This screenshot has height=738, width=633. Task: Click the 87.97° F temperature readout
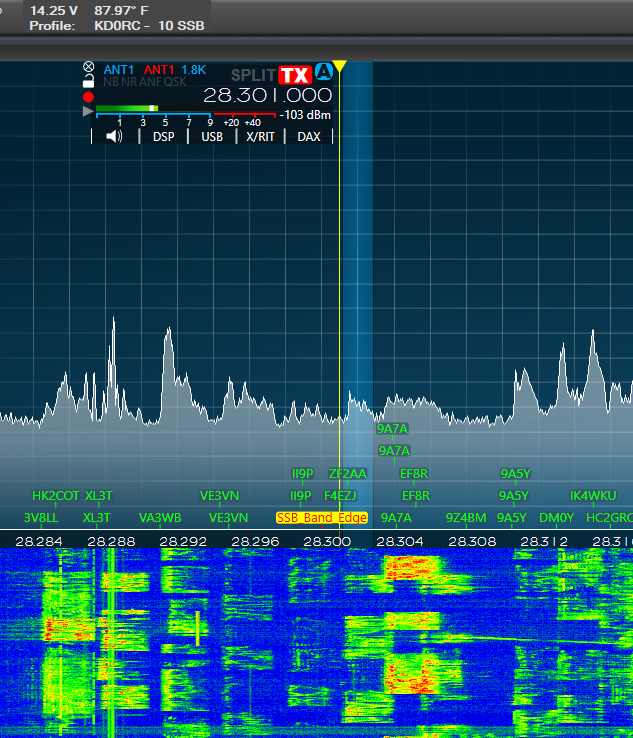point(121,10)
